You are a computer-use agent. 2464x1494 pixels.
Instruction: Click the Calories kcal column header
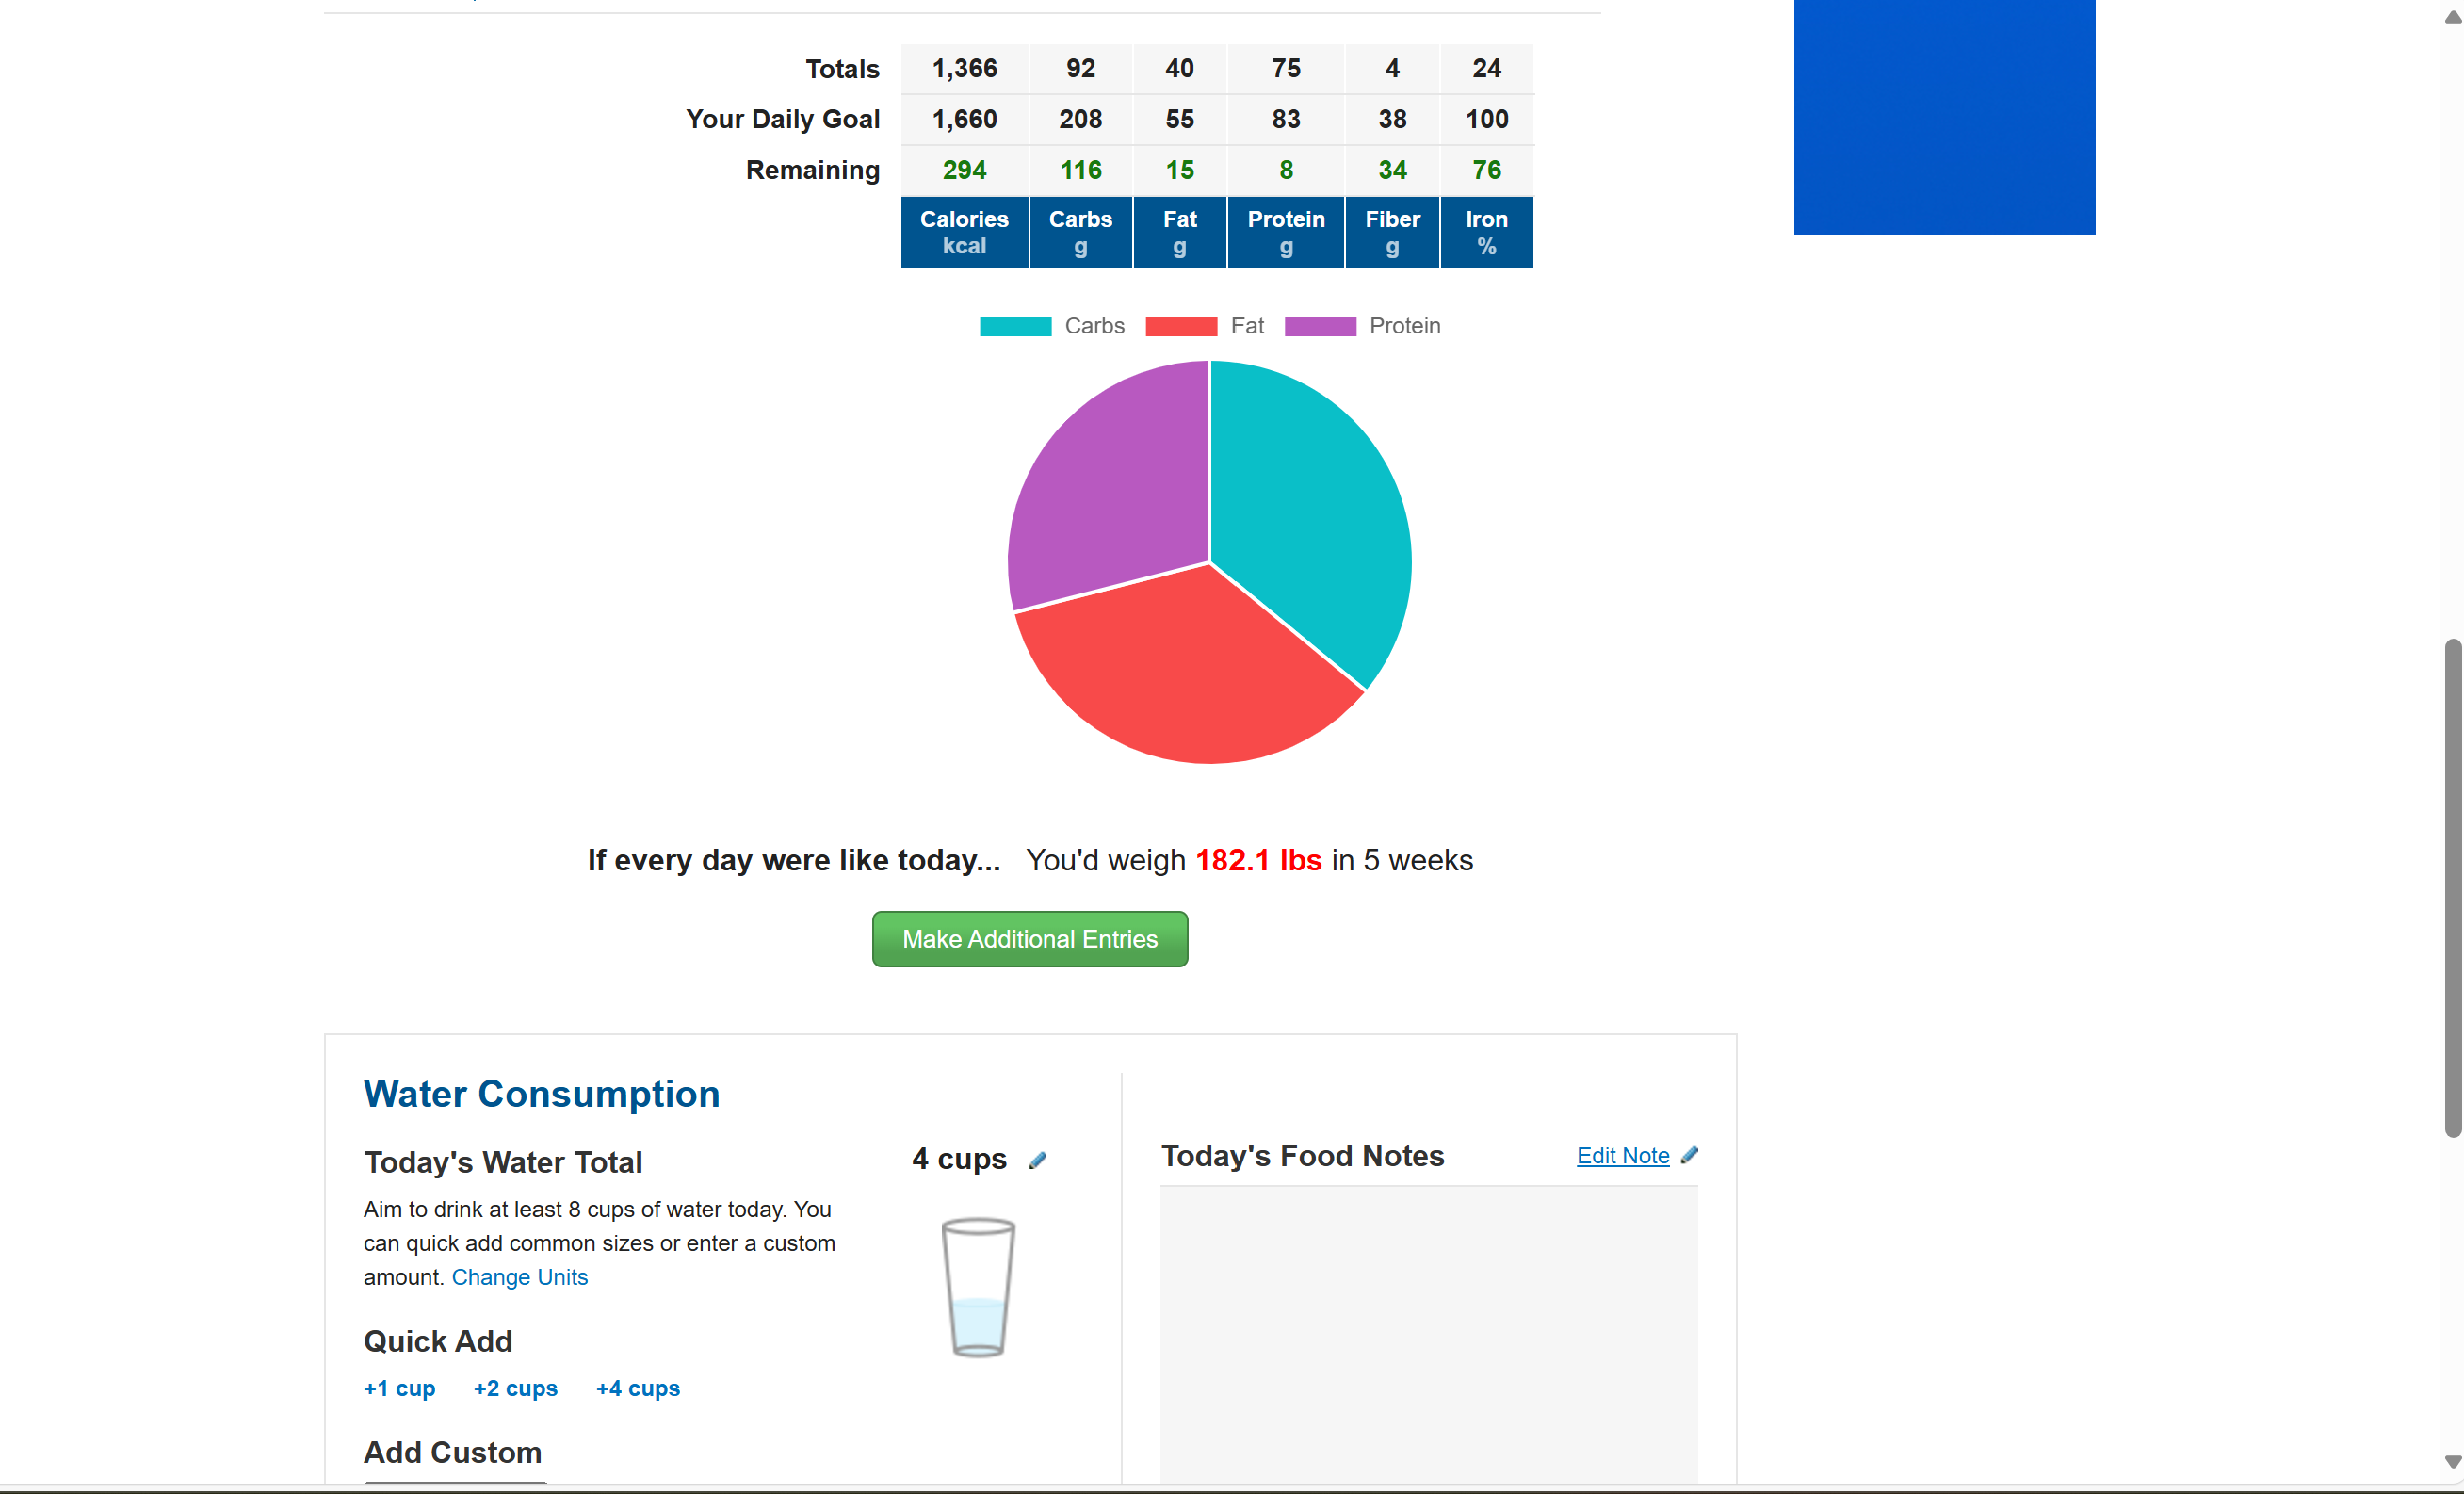964,233
